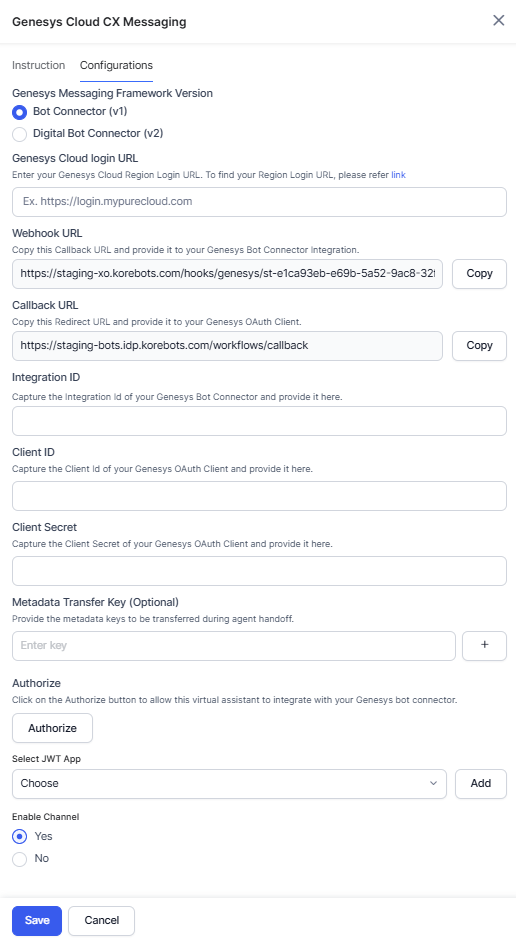Save the channel configuration
This screenshot has height=941, width=516.
pyautogui.click(x=37, y=921)
